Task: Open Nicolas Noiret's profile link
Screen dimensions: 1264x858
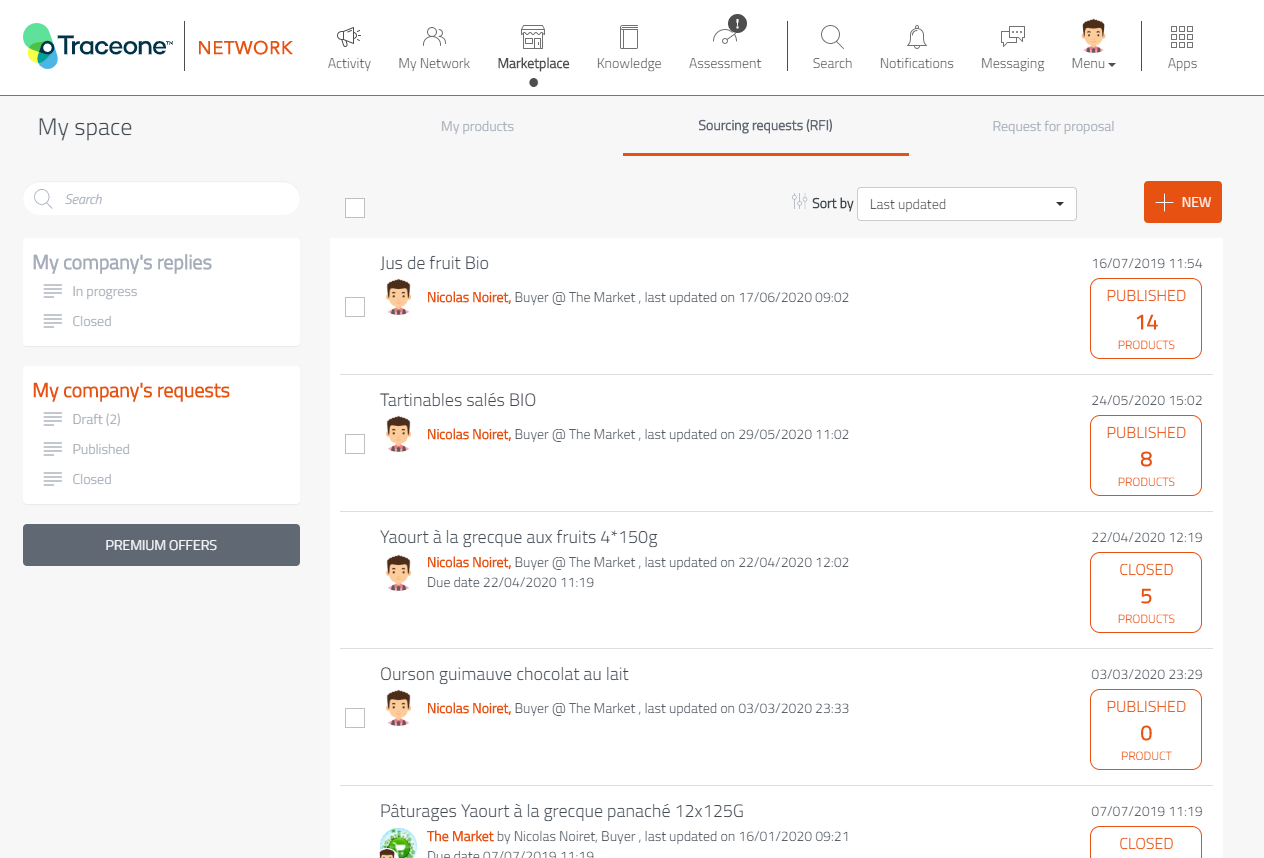Action: click(x=468, y=297)
